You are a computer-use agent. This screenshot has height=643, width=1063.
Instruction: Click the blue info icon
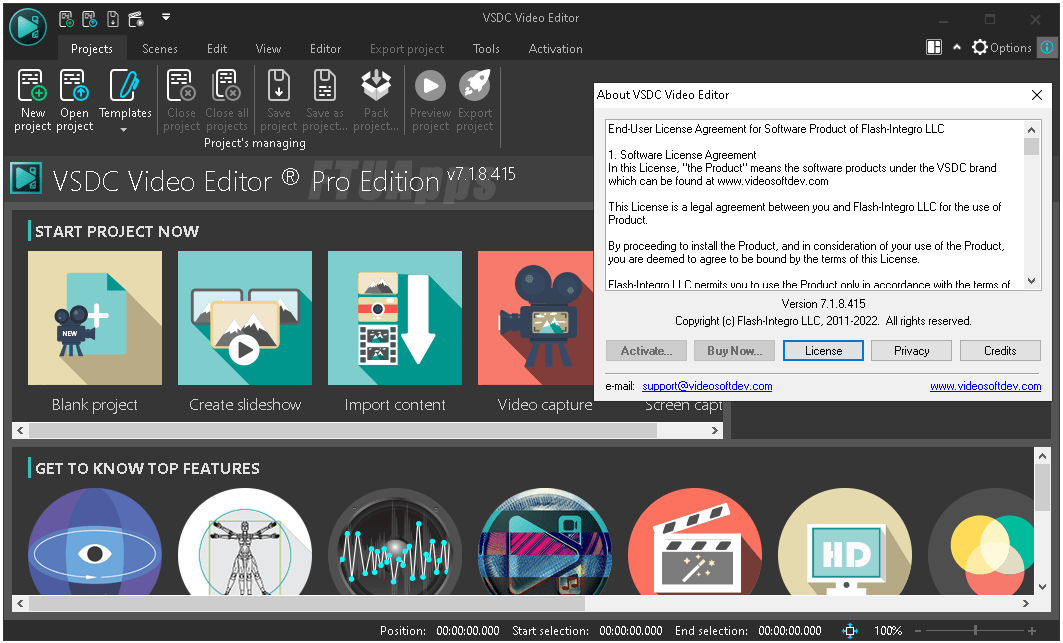tap(1047, 47)
